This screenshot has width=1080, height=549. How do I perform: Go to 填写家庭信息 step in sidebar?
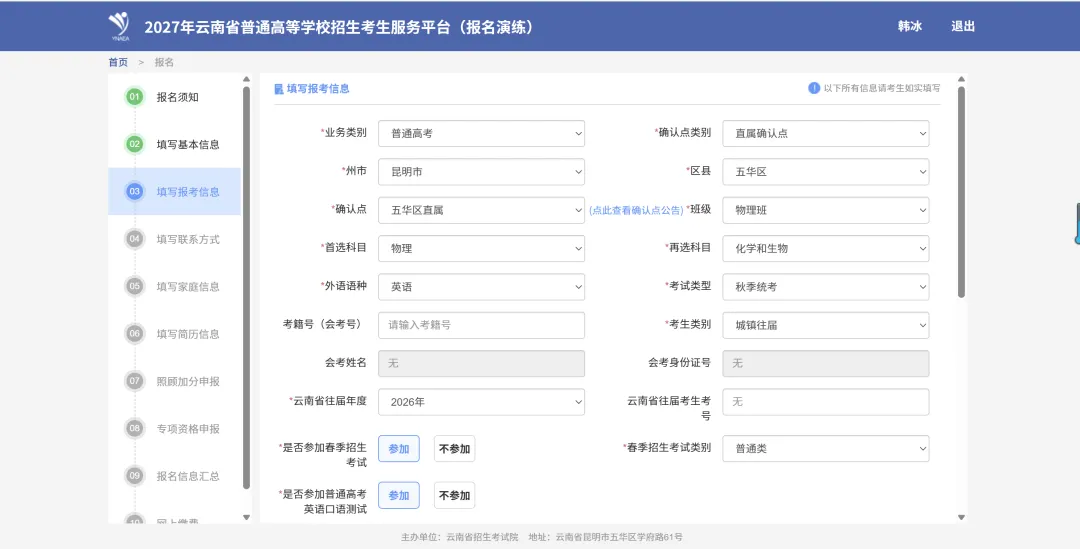pos(188,286)
